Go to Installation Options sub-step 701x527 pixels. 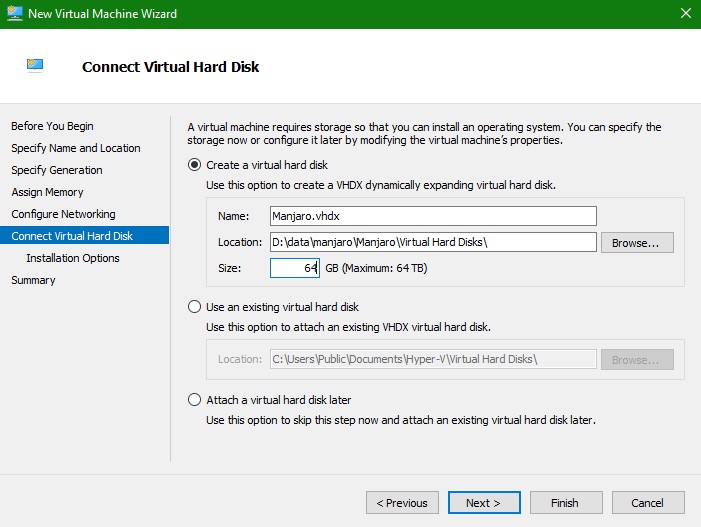click(x=73, y=258)
